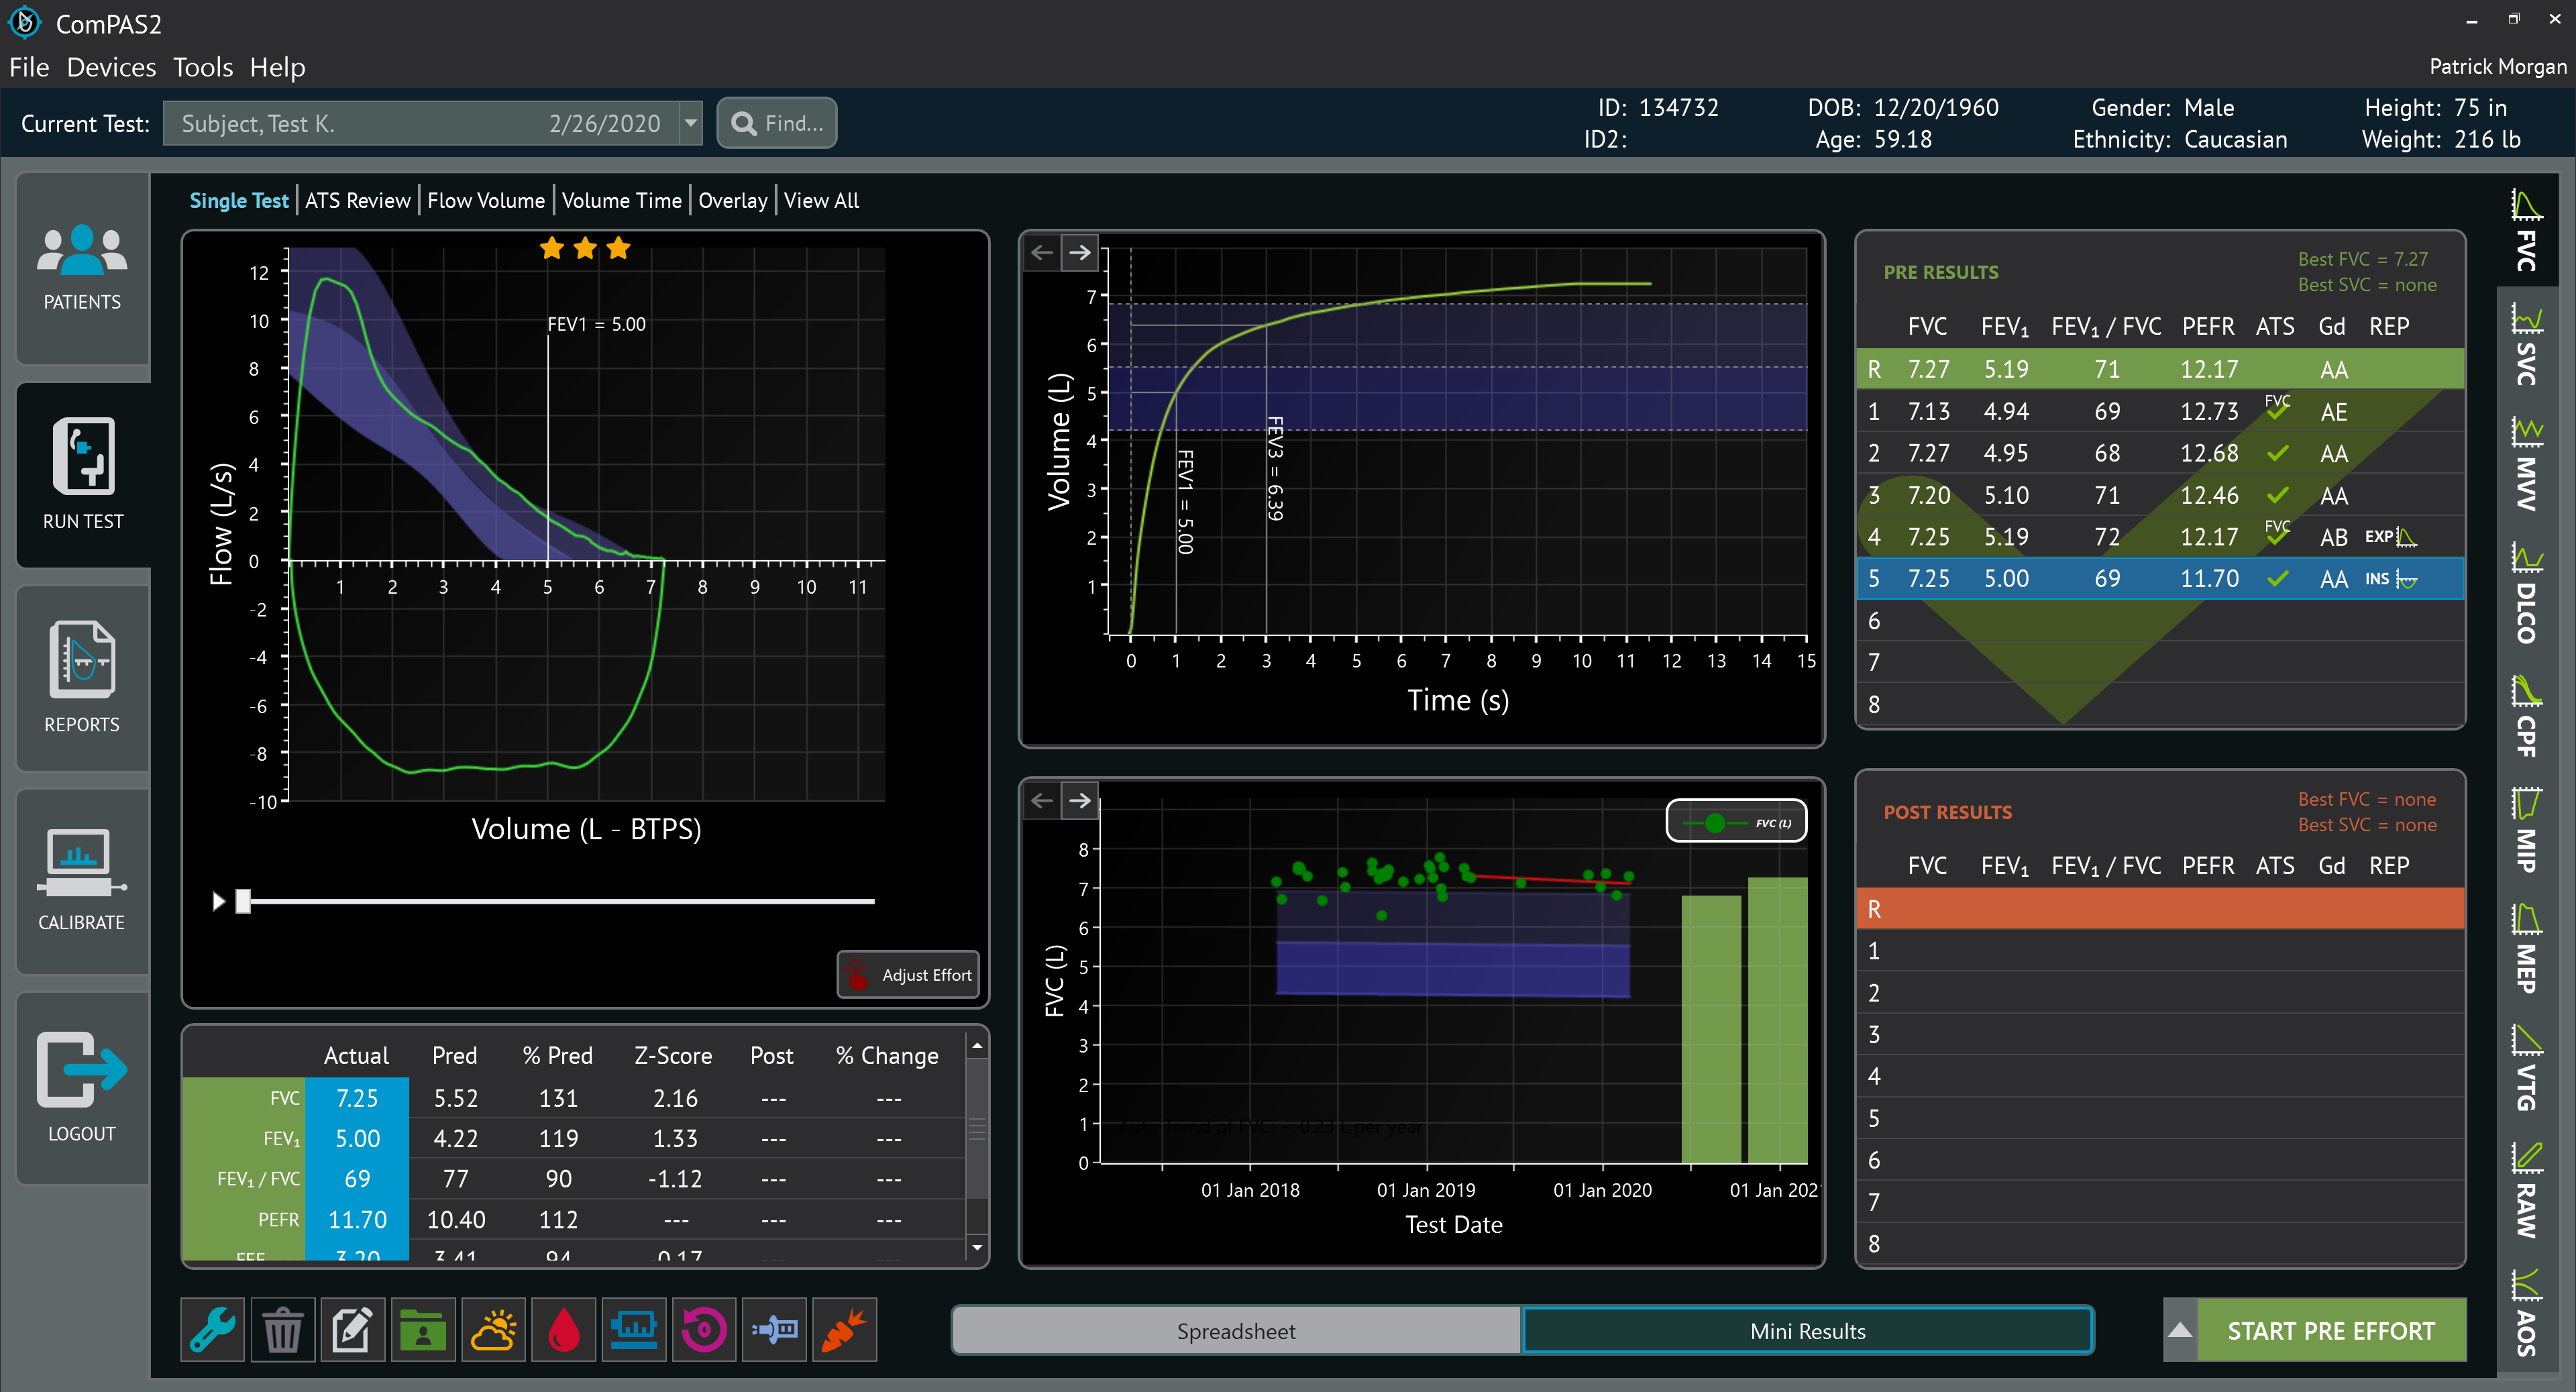Open the Tools menu
The image size is (2576, 1392).
(x=203, y=67)
